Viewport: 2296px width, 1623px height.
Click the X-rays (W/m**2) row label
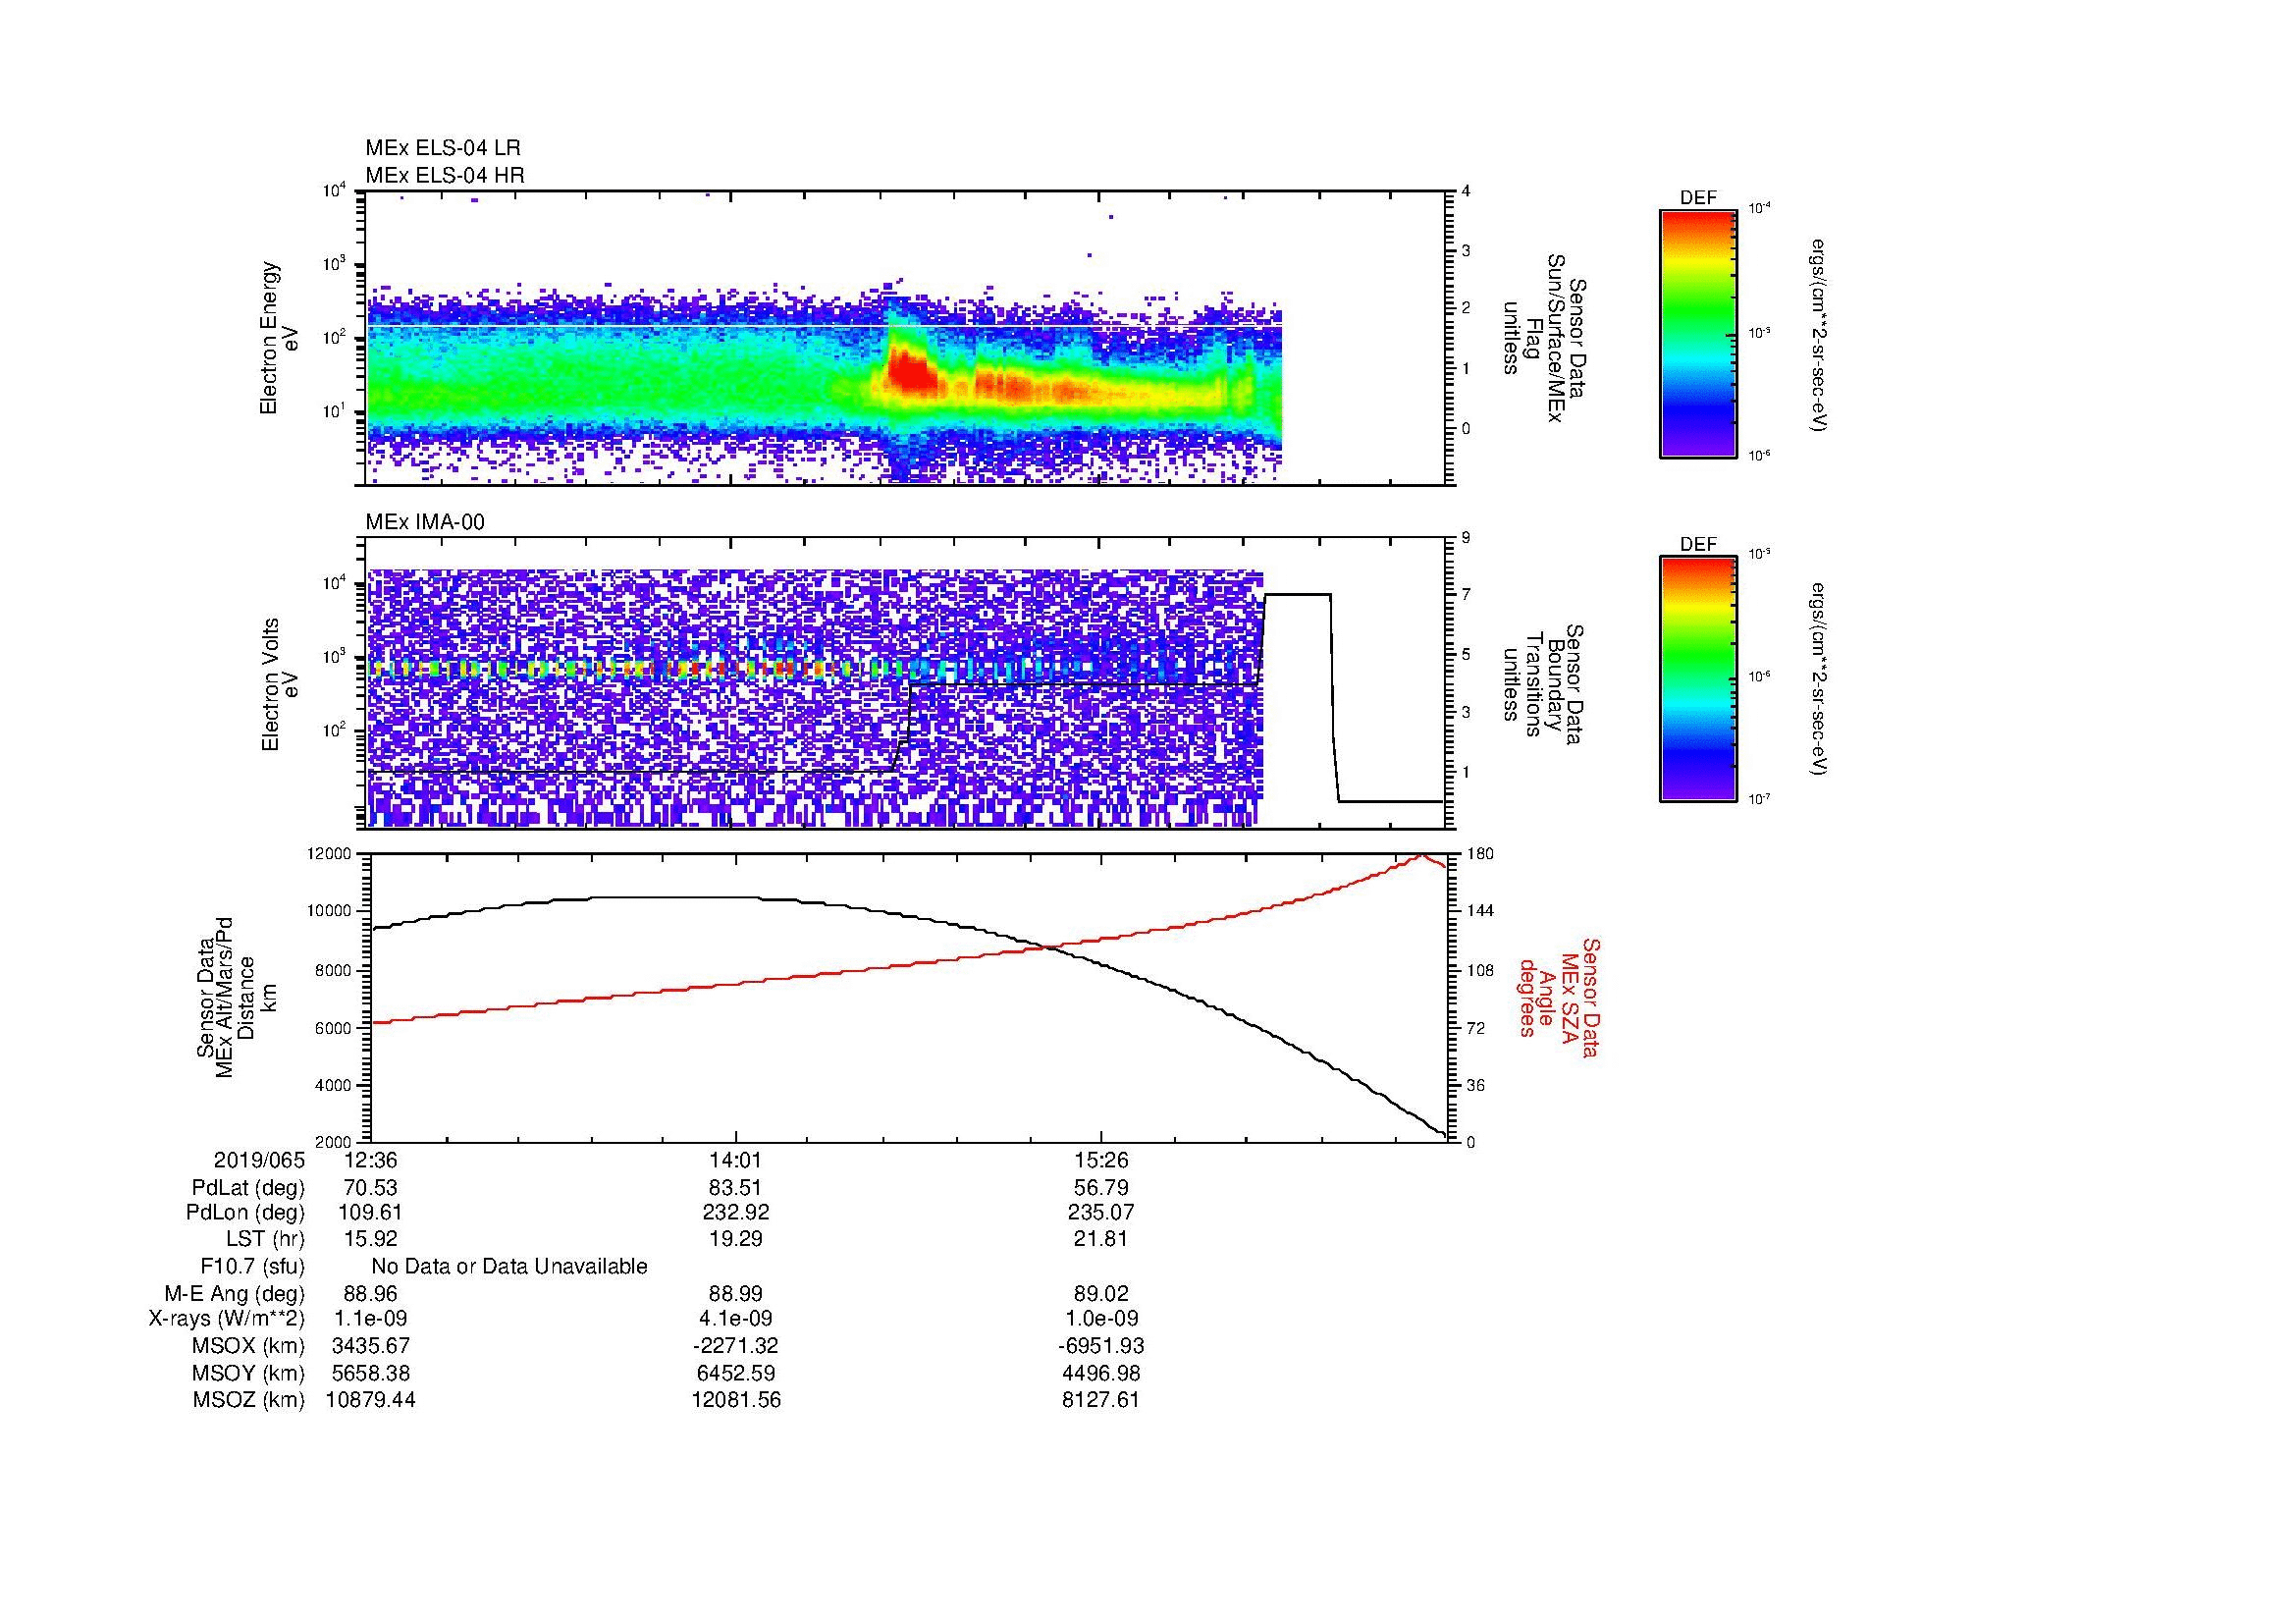(x=226, y=1319)
